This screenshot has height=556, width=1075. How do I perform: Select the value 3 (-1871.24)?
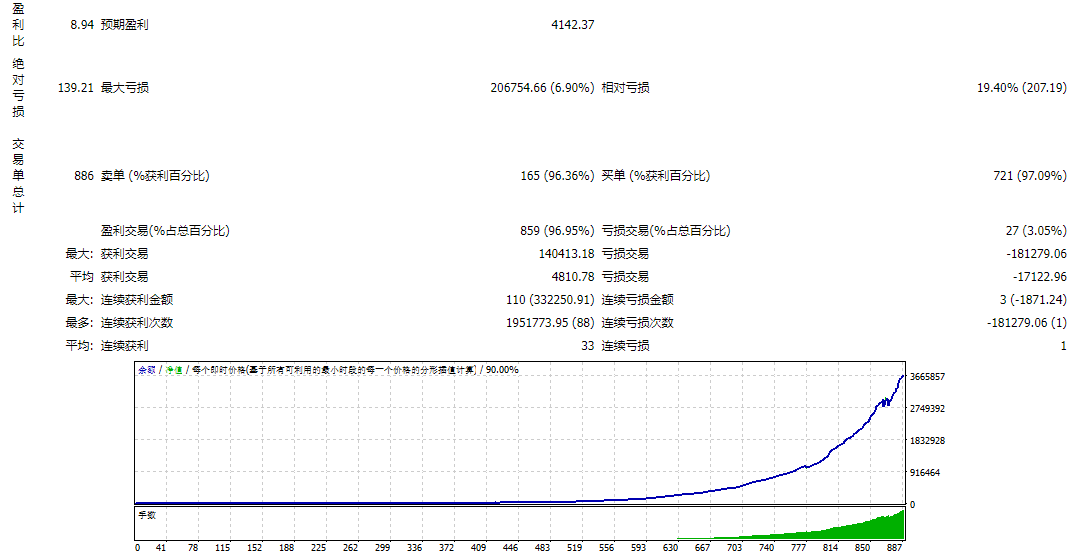pos(1034,300)
